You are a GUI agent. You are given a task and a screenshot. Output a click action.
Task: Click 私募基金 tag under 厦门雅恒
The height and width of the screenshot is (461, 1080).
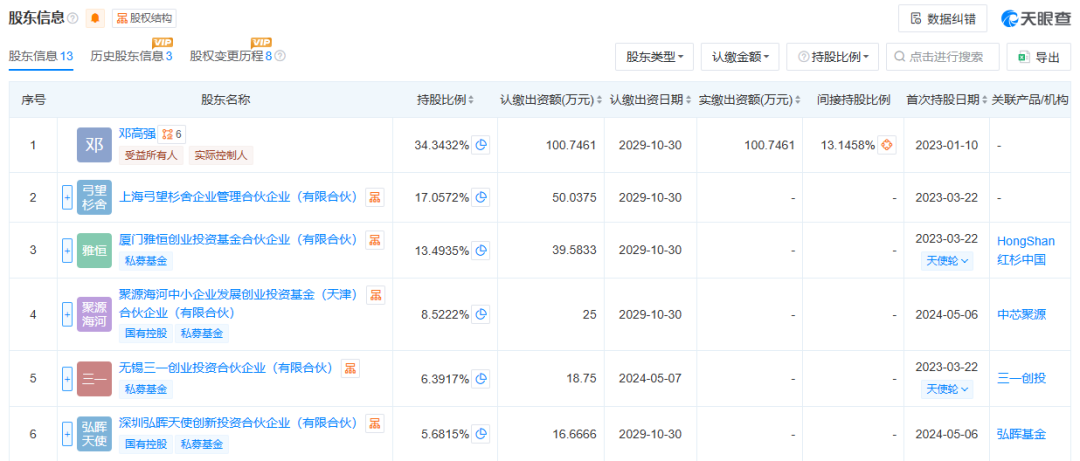(146, 261)
